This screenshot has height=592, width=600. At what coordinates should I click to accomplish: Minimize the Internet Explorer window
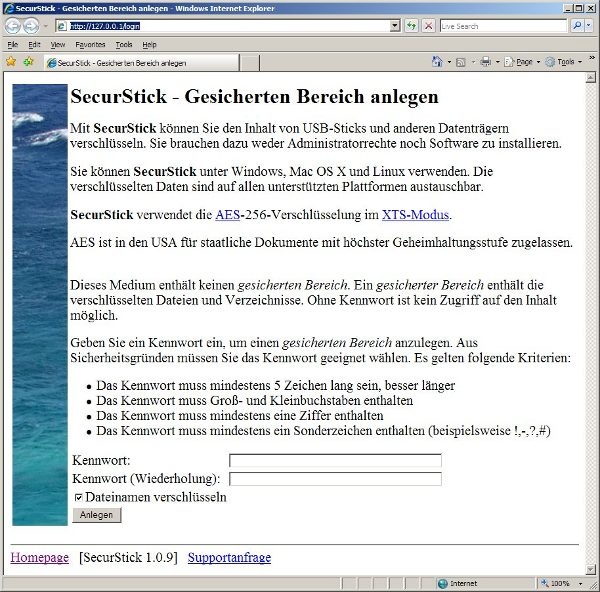point(569,8)
